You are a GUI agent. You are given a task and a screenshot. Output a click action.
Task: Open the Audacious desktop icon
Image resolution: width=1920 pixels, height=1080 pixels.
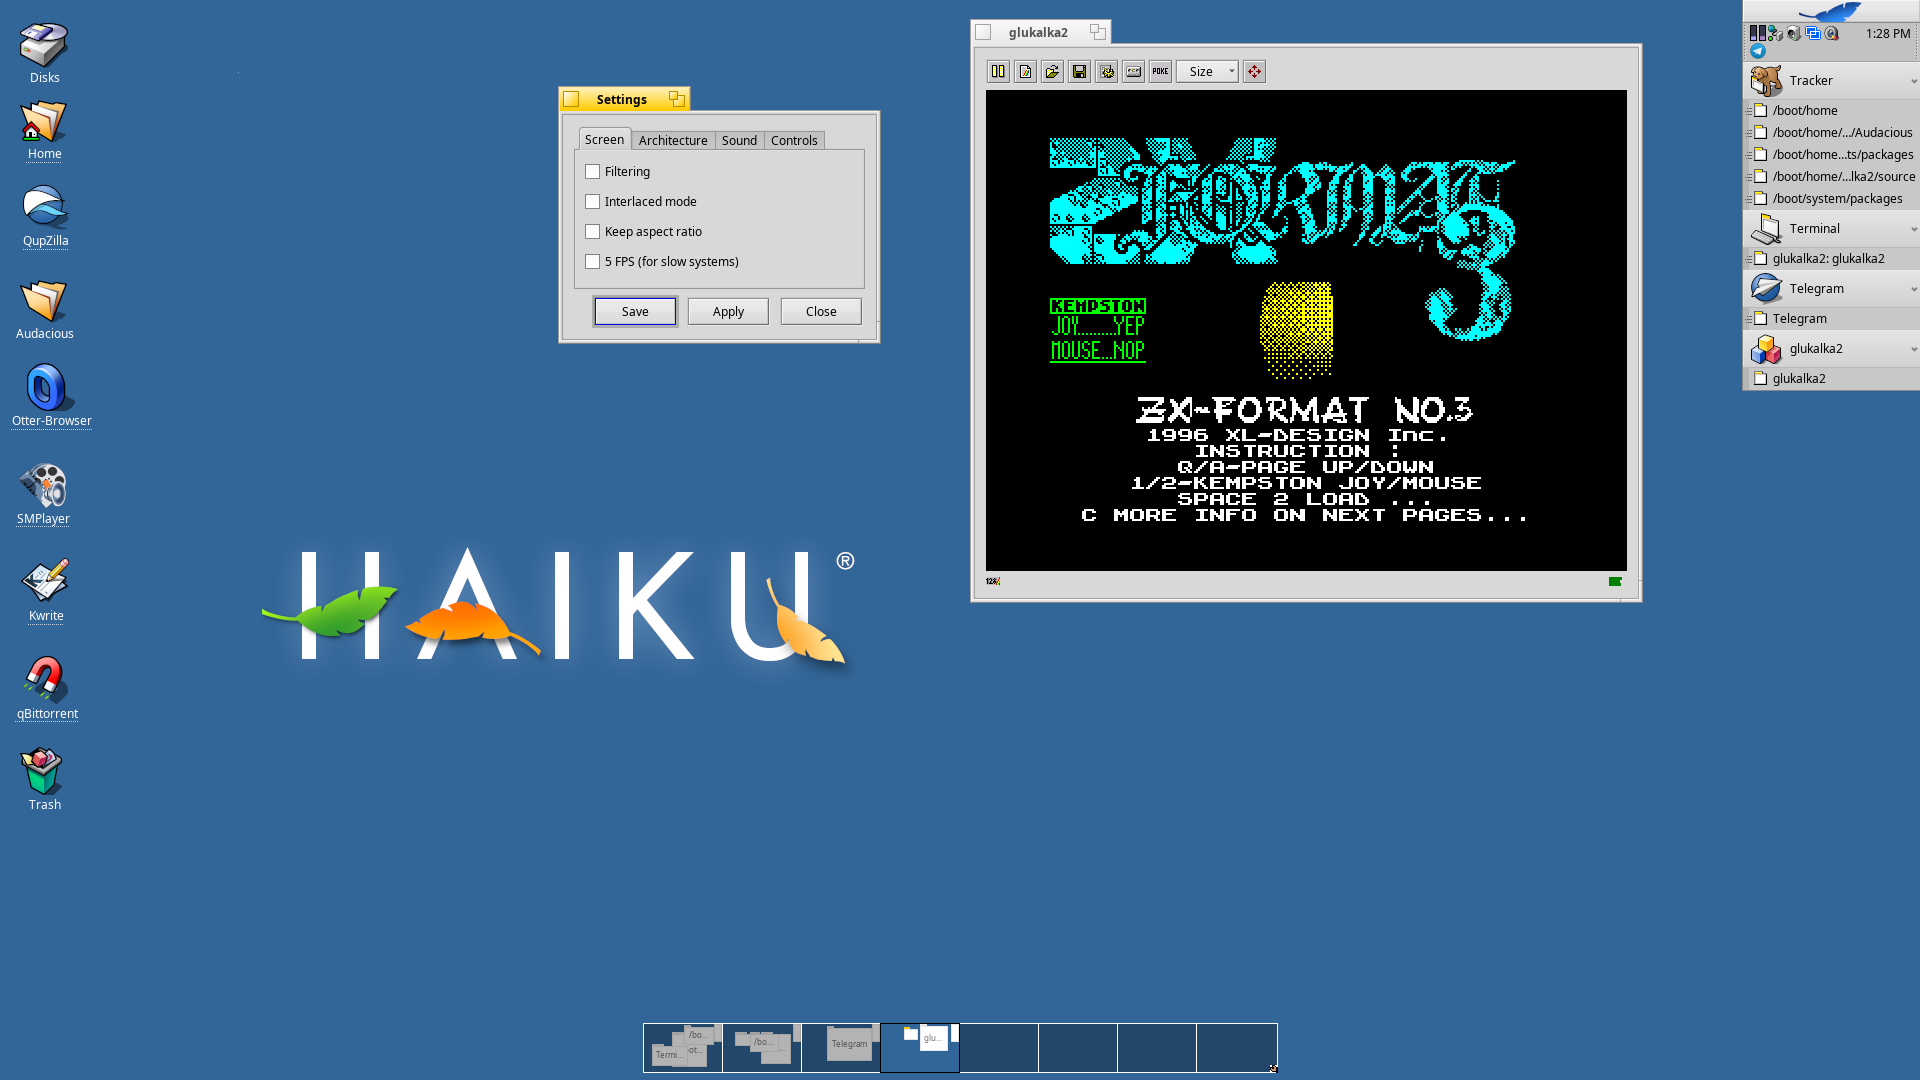pos(44,309)
